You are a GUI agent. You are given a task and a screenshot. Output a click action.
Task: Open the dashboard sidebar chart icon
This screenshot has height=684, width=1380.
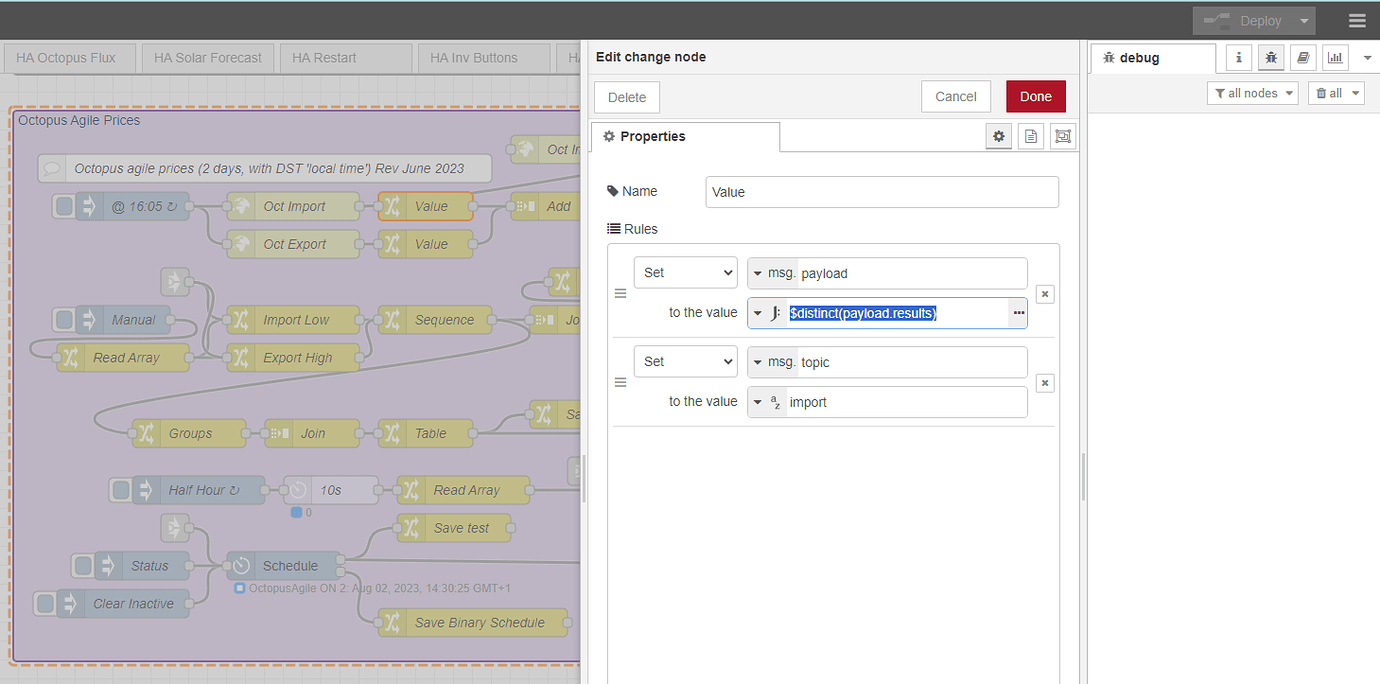1335,57
